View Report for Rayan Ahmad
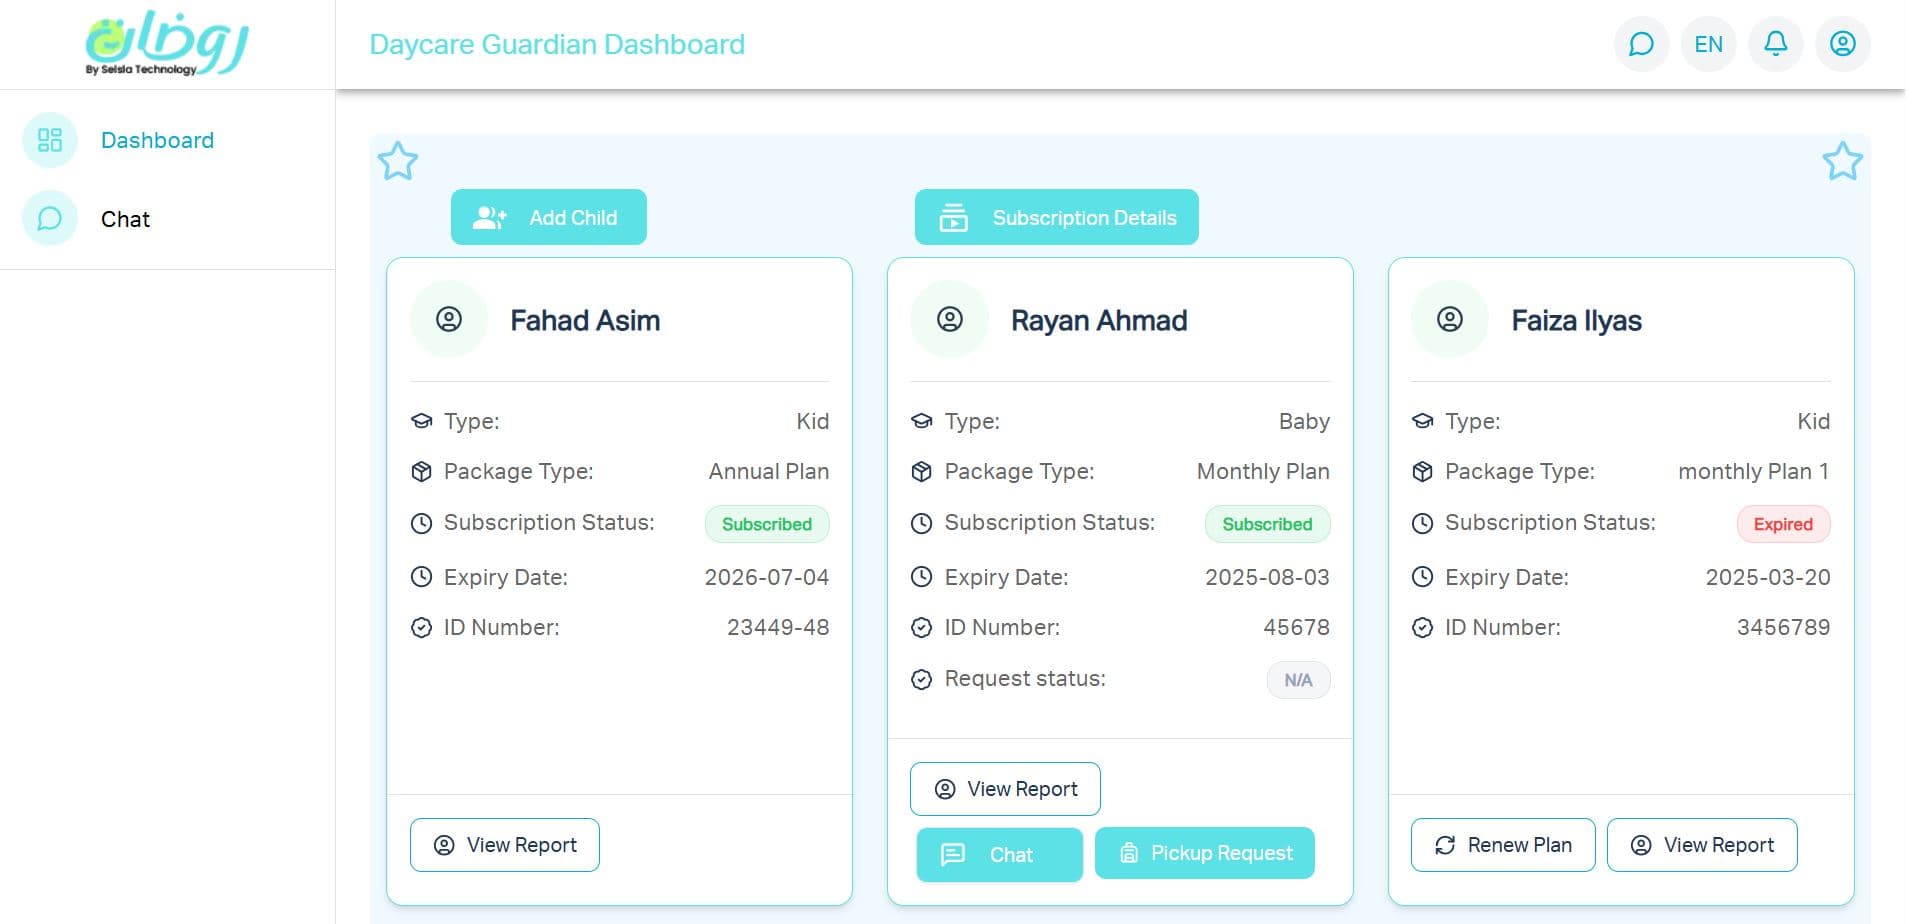This screenshot has height=924, width=1906. tap(1004, 789)
